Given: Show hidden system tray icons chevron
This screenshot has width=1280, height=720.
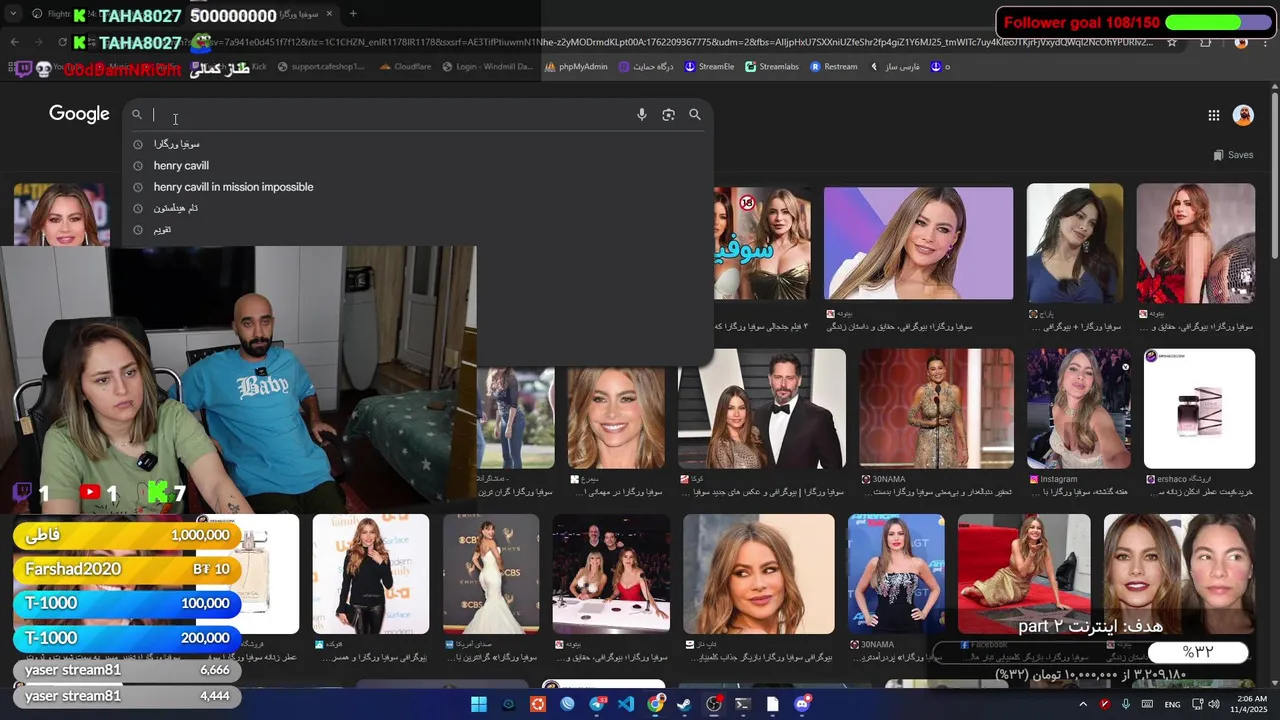Looking at the screenshot, I should (1083, 704).
